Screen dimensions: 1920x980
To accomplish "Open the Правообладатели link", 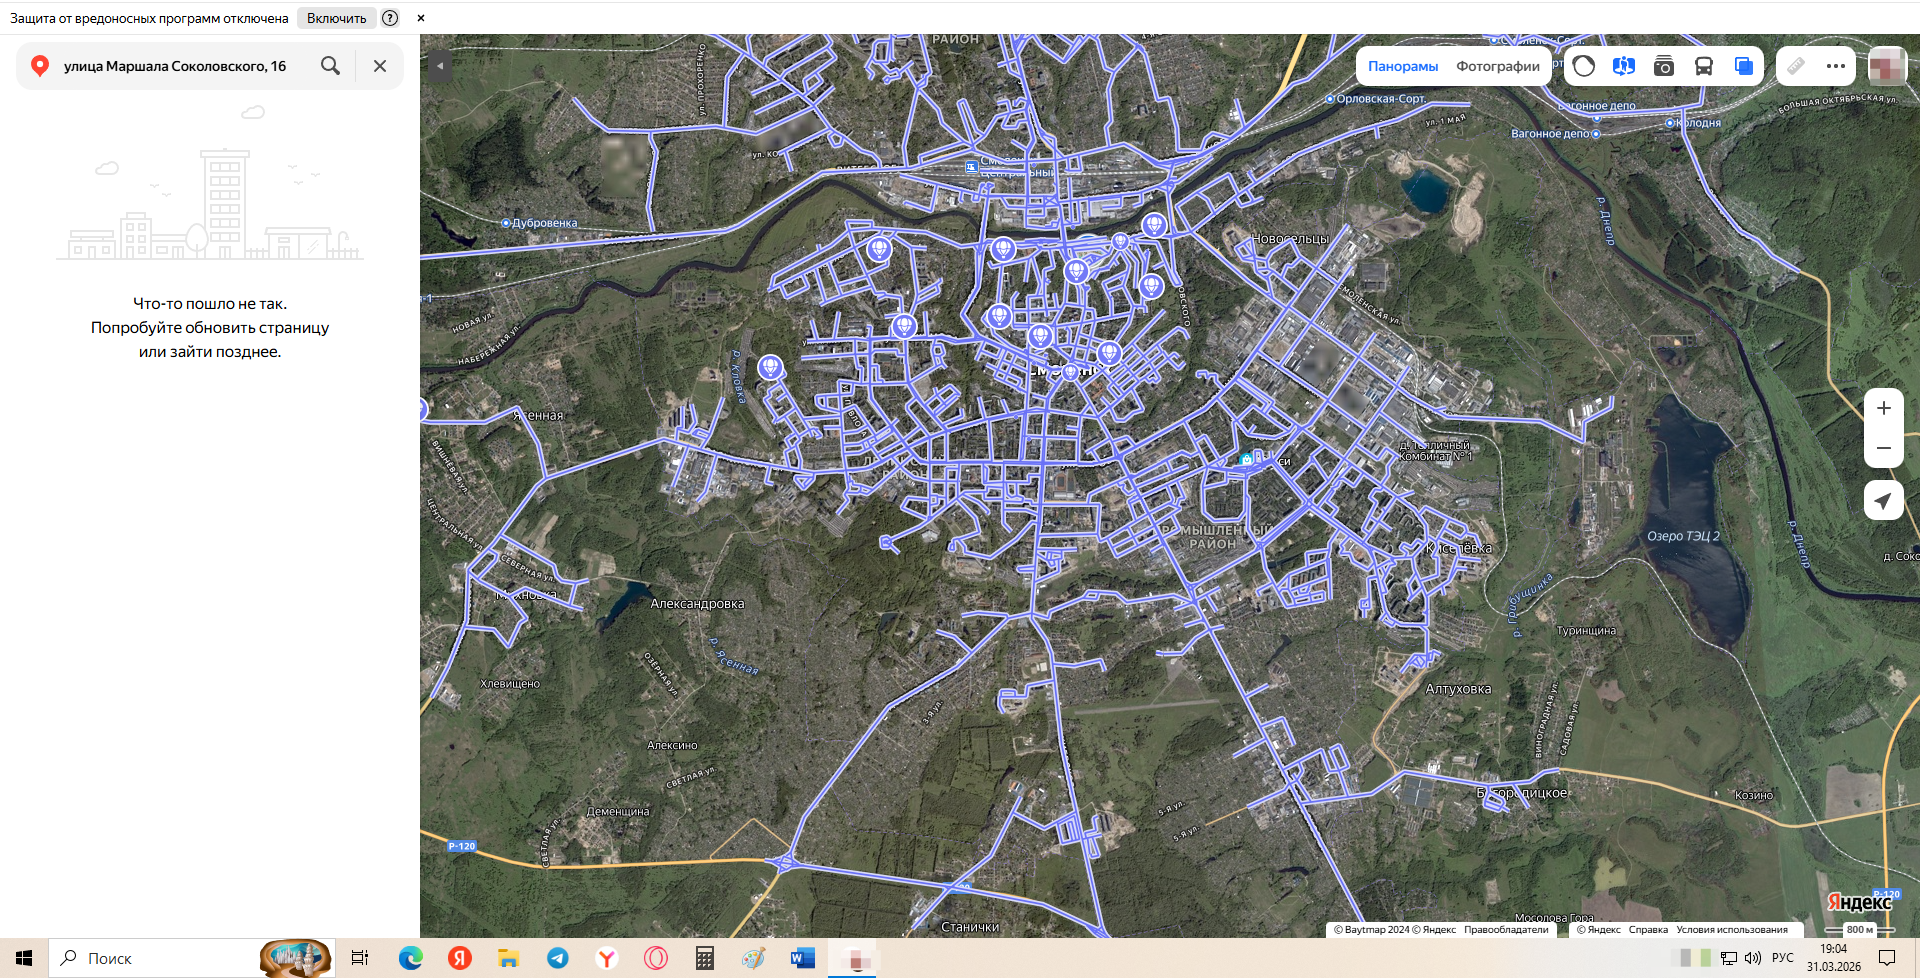I will [x=1506, y=930].
